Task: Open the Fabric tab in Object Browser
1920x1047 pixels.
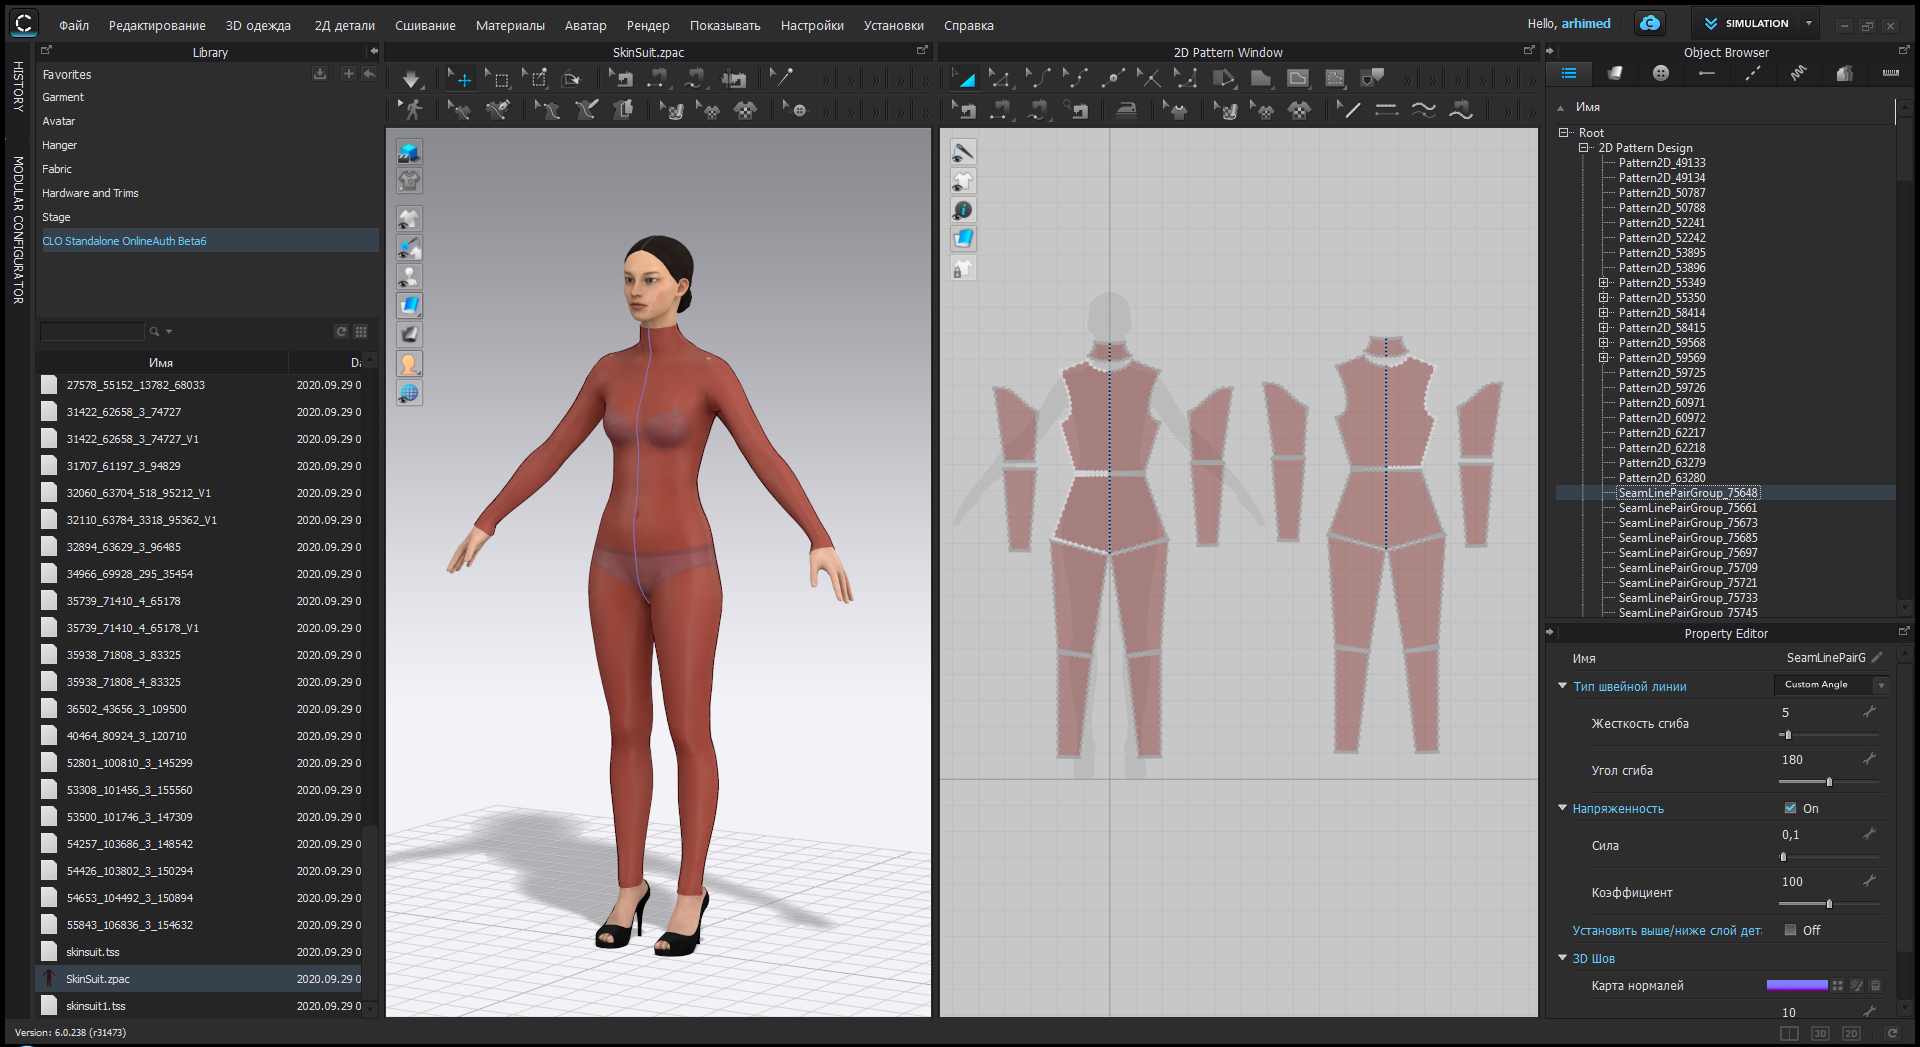Action: pyautogui.click(x=1615, y=73)
